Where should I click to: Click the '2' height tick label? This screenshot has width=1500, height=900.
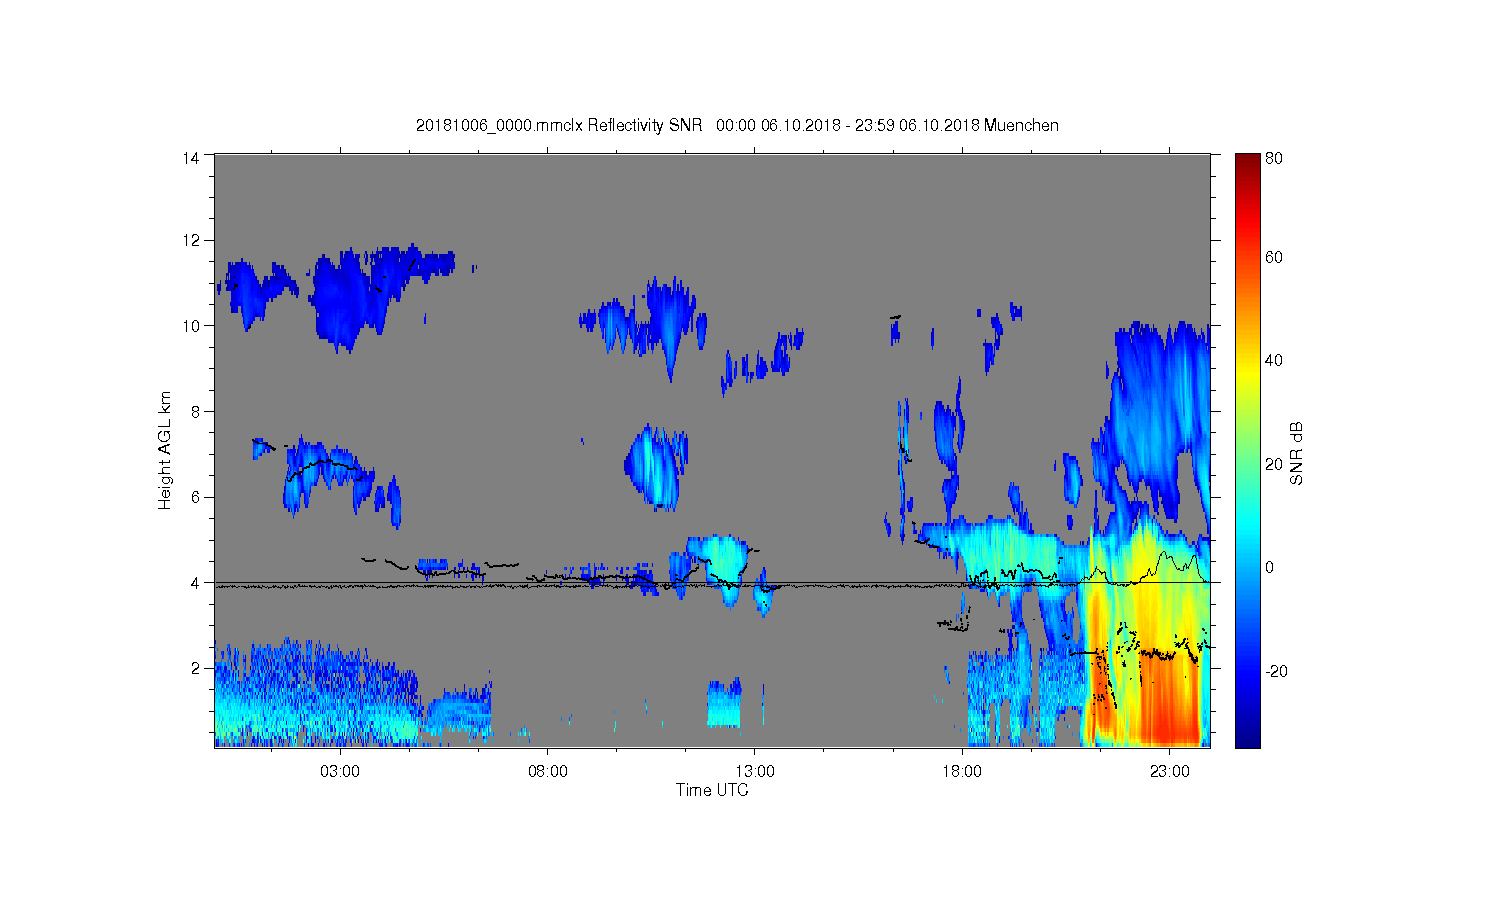pos(196,668)
